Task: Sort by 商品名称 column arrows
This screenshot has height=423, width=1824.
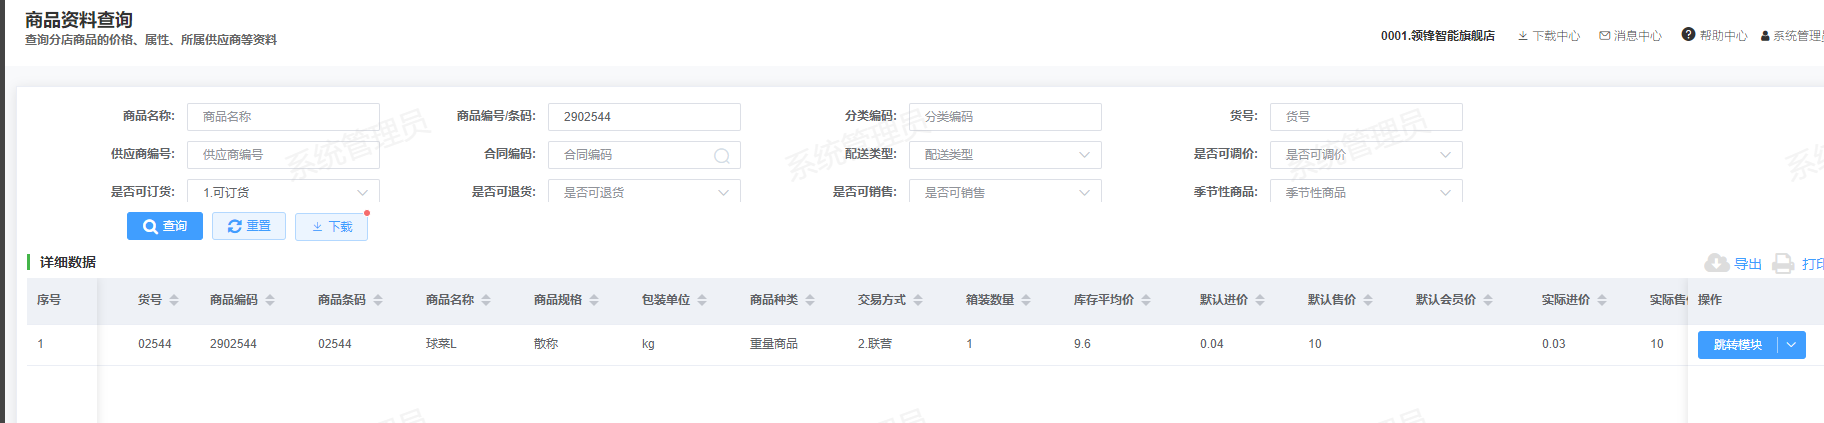Action: pyautogui.click(x=486, y=300)
